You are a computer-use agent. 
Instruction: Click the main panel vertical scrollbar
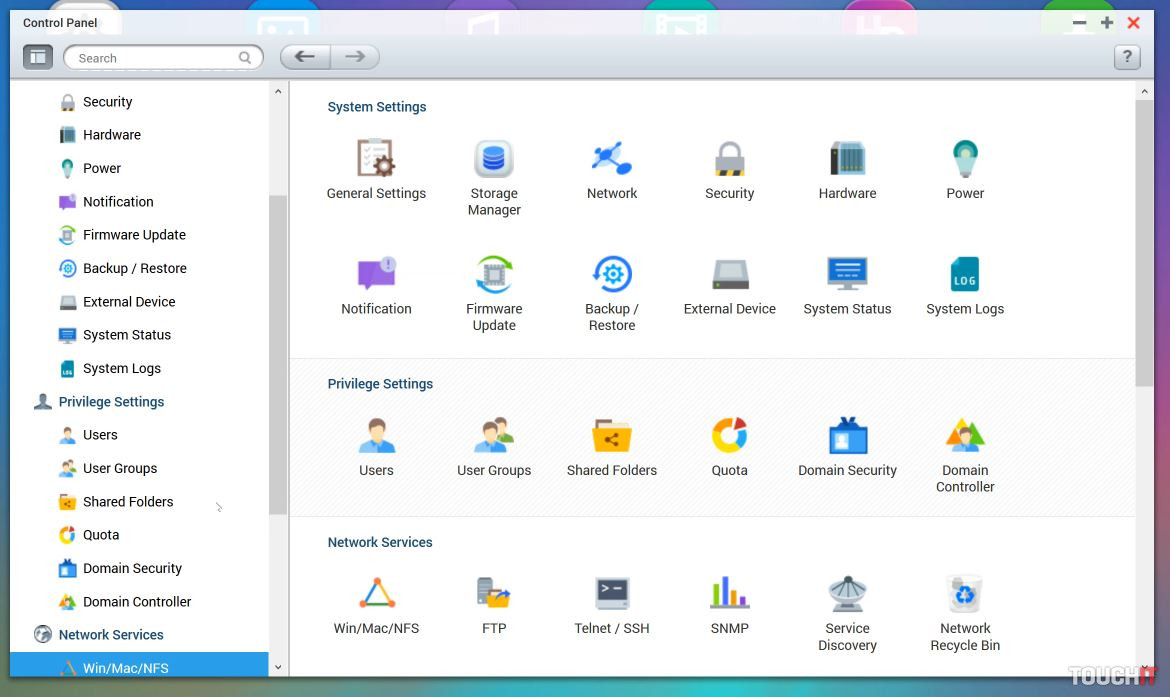point(1144,240)
